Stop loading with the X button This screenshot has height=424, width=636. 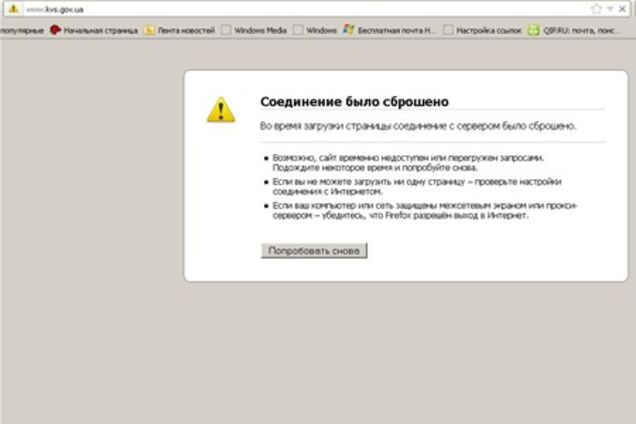[622, 9]
